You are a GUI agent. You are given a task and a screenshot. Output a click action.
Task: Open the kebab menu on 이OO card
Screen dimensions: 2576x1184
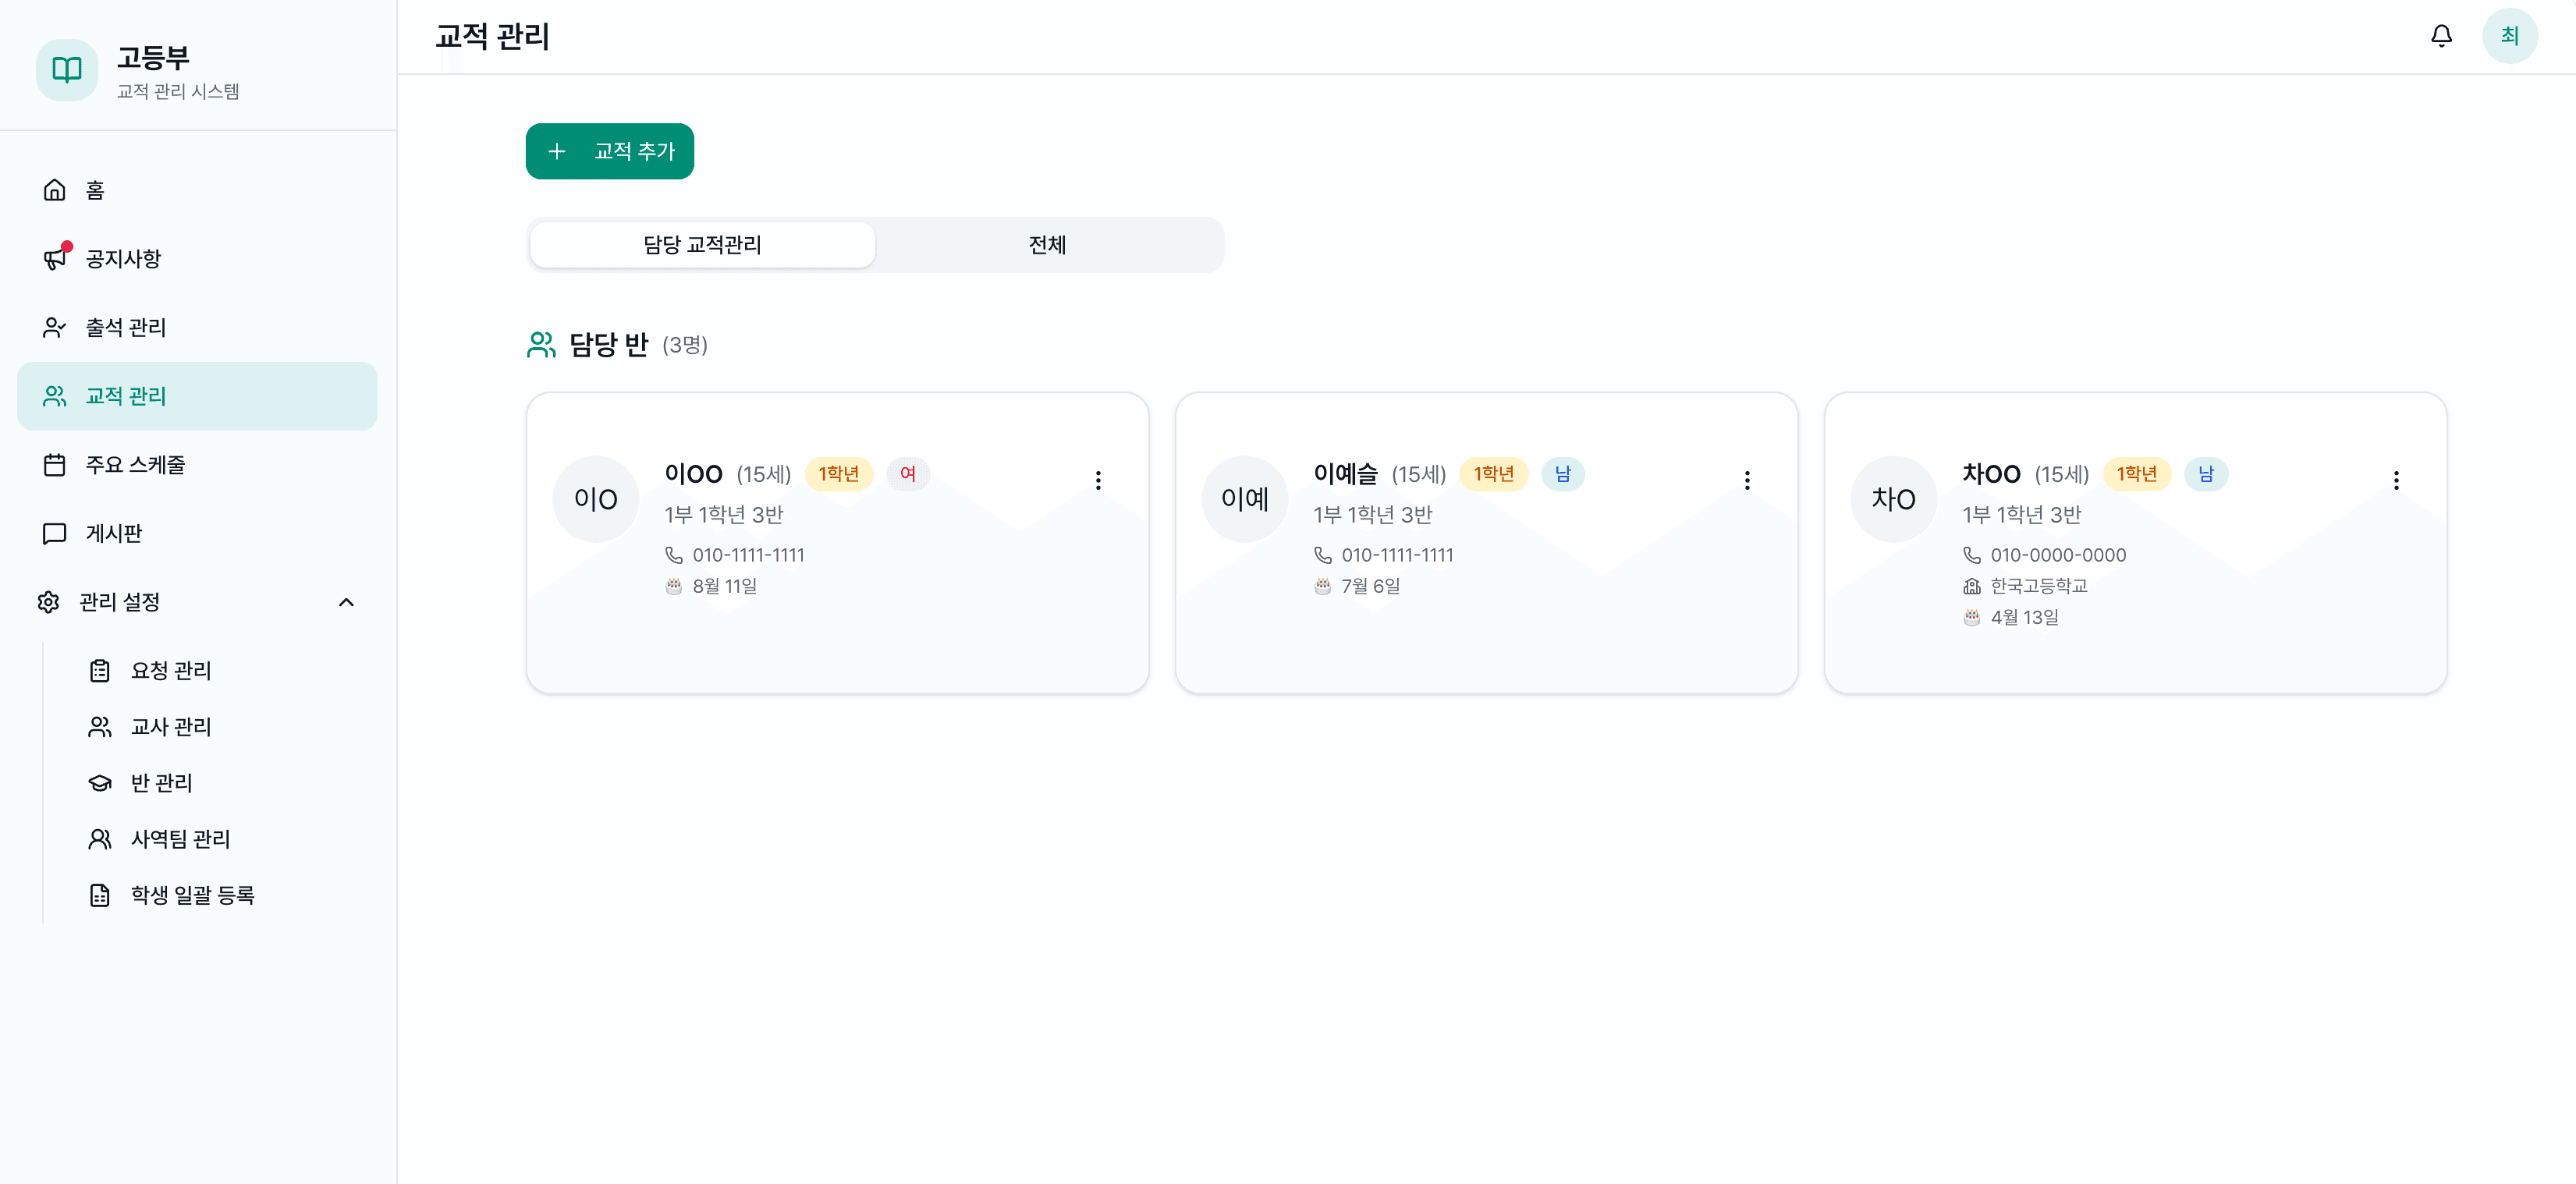coord(1098,480)
